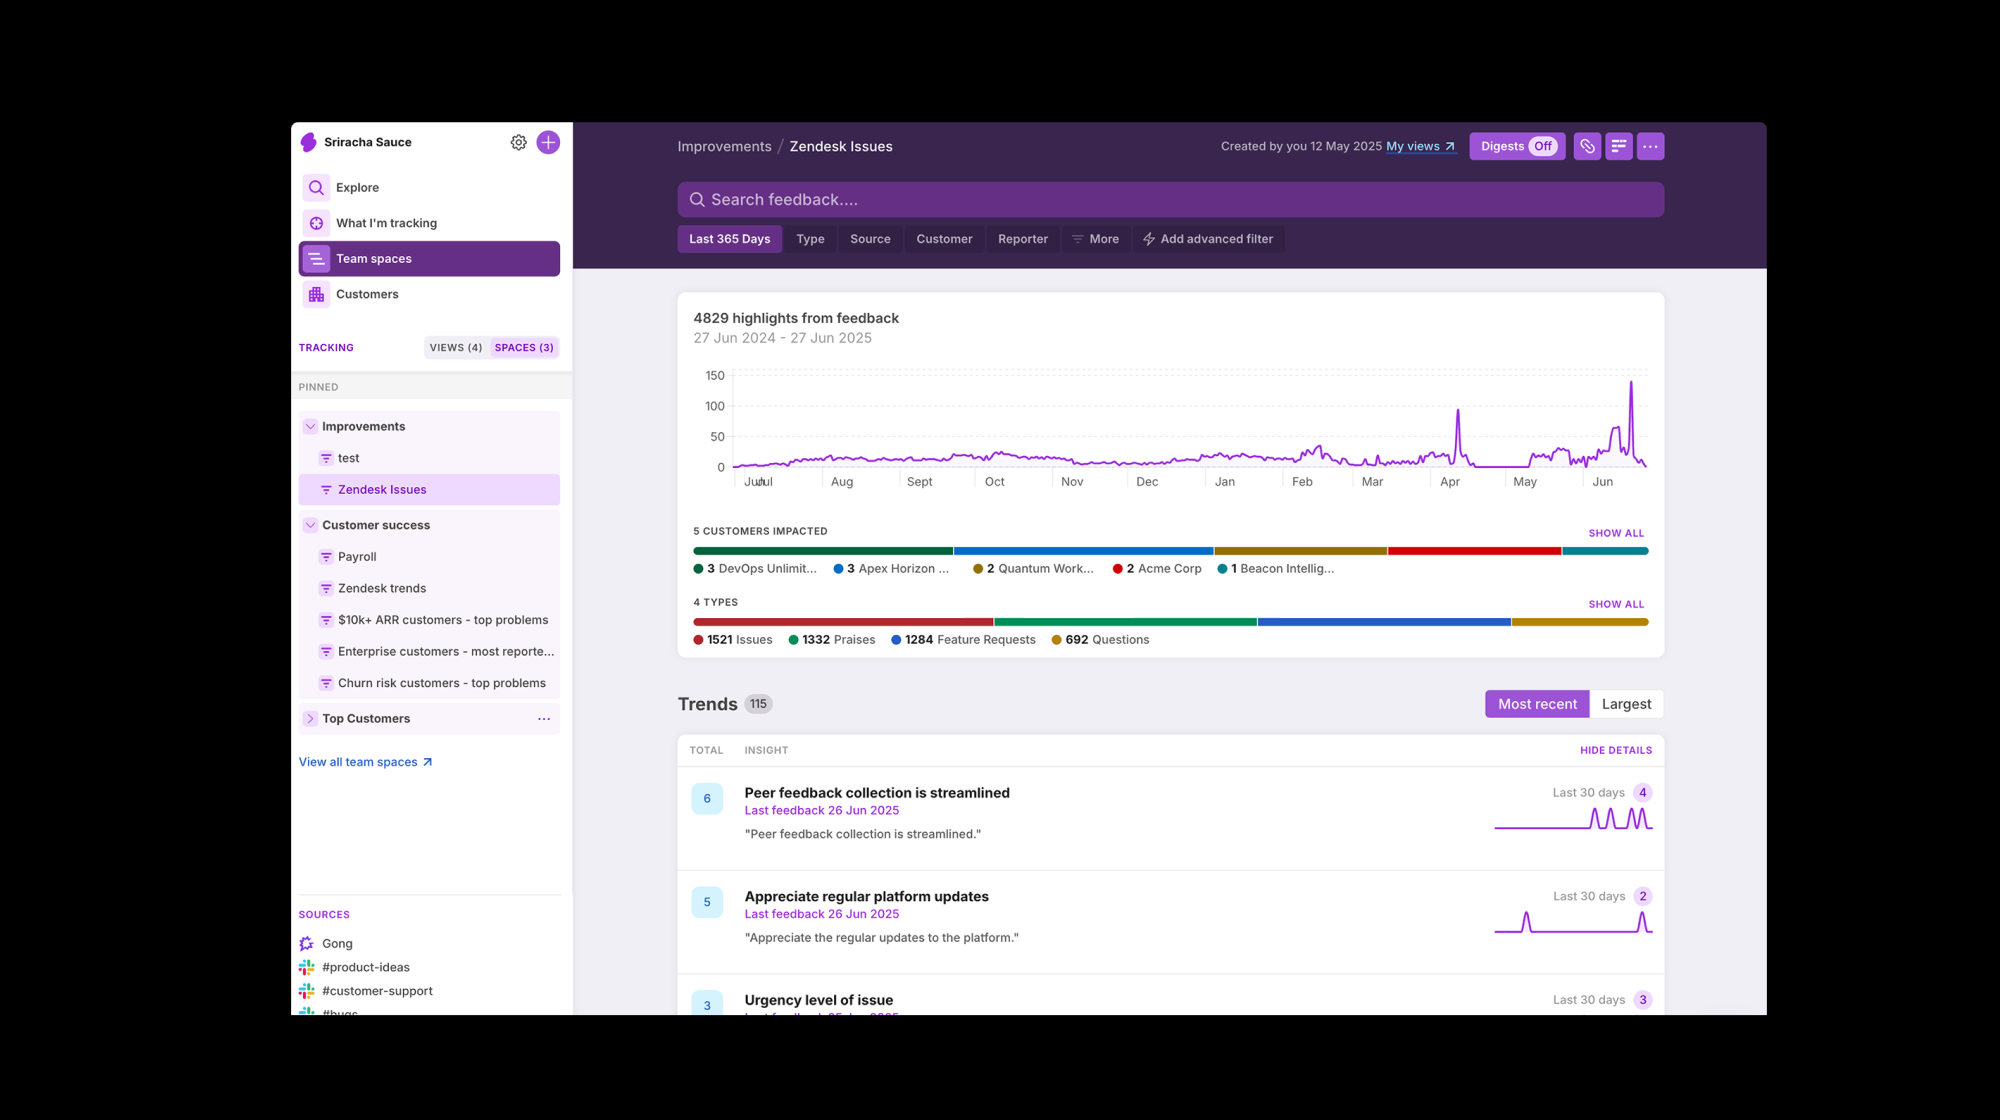The height and width of the screenshot is (1120, 2000).
Task: Click the copy link icon in header
Action: point(1587,146)
